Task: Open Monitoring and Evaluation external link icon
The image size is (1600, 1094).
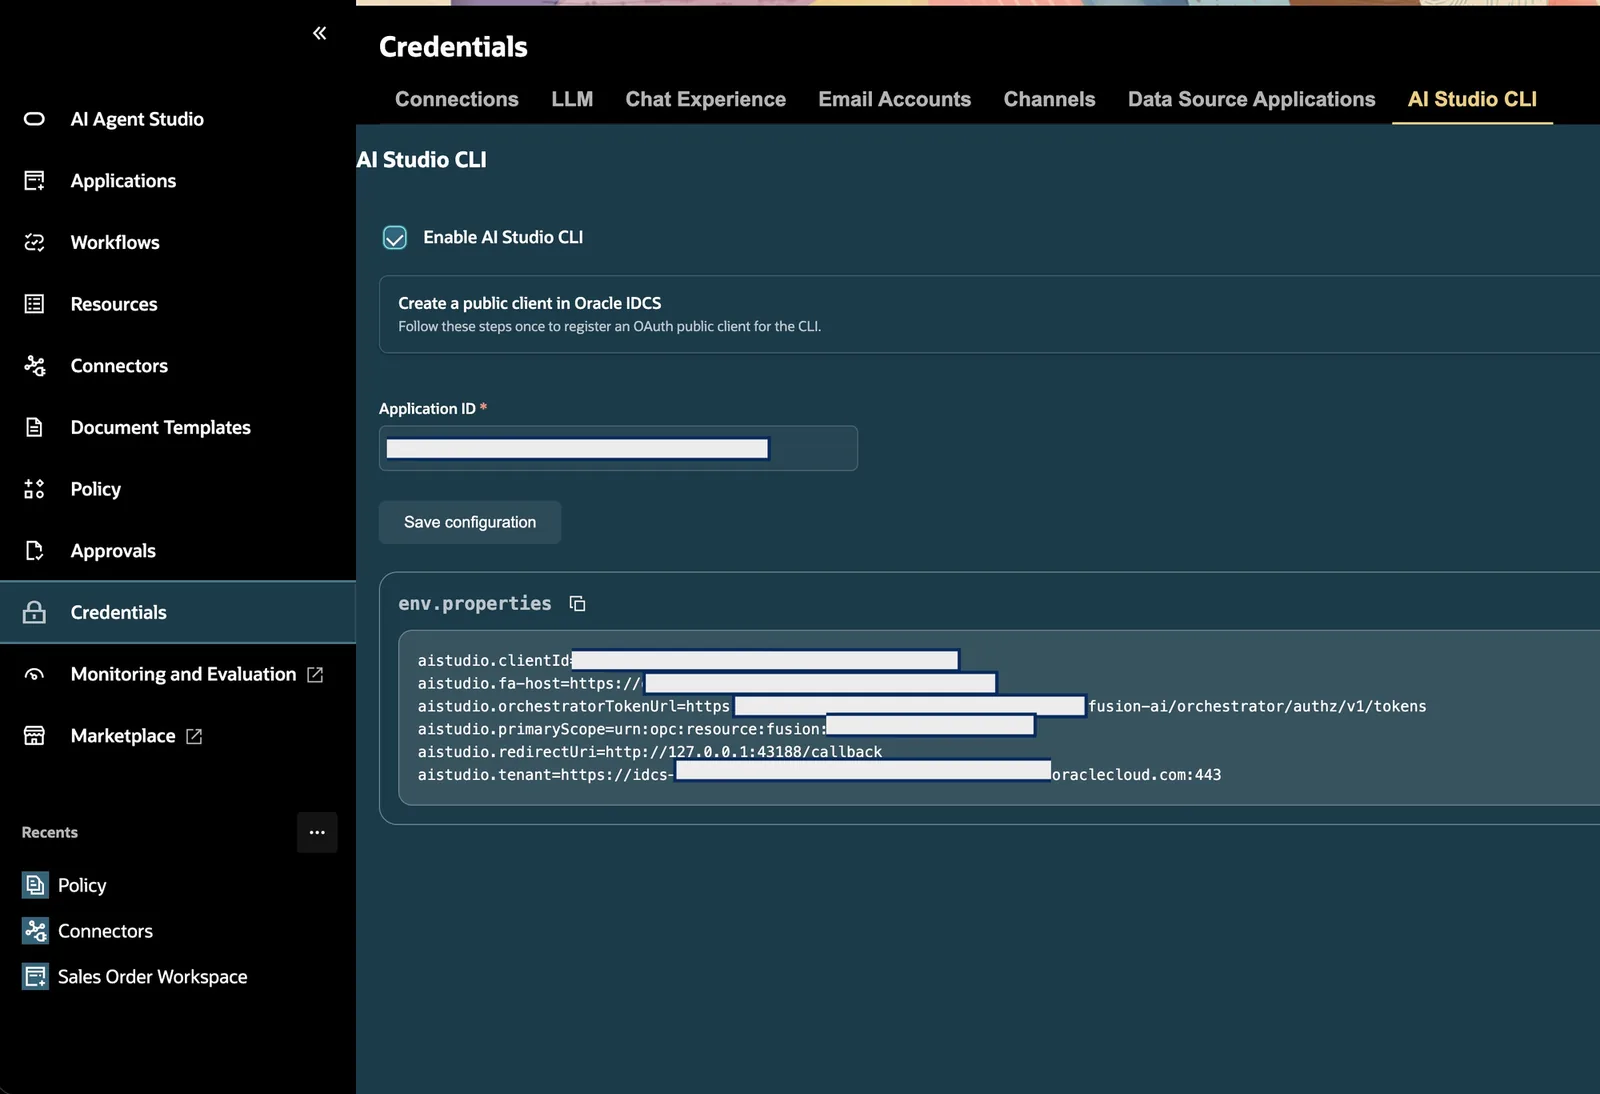Action: (315, 674)
